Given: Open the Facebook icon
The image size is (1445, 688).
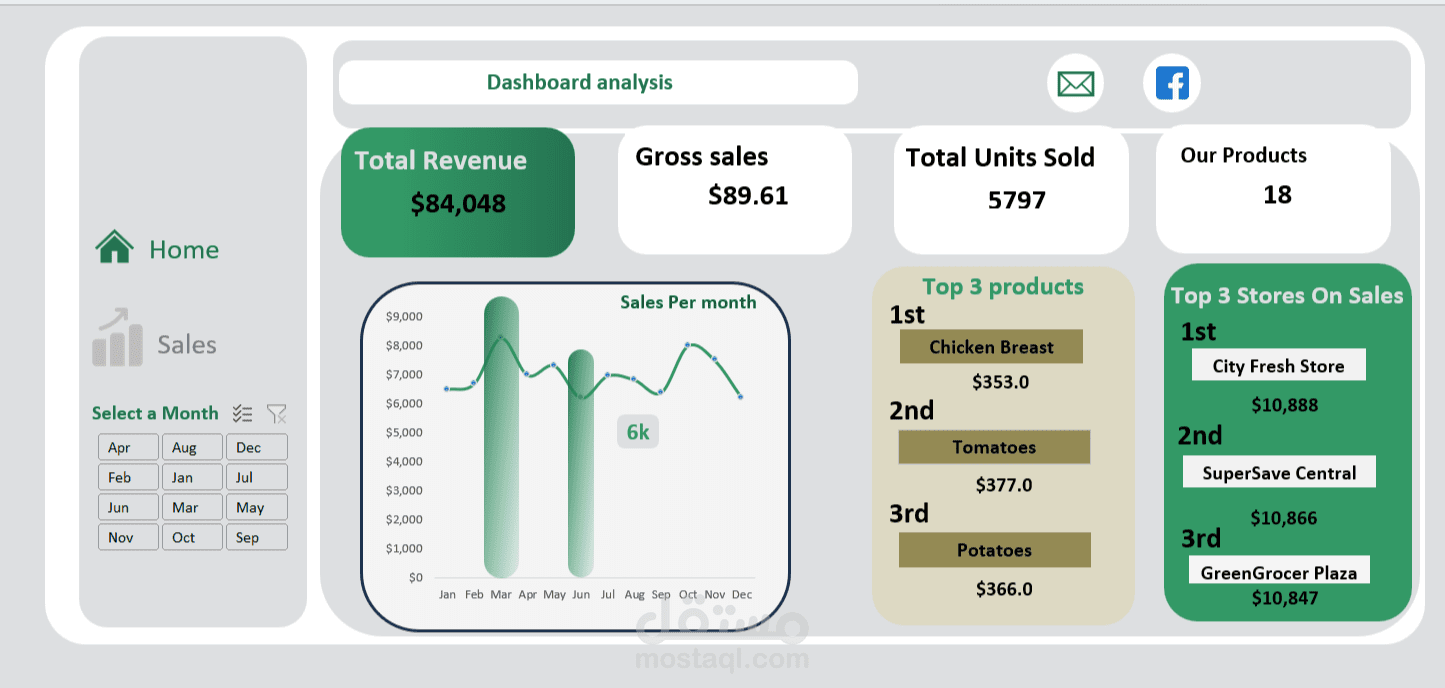Looking at the screenshot, I should pos(1172,82).
